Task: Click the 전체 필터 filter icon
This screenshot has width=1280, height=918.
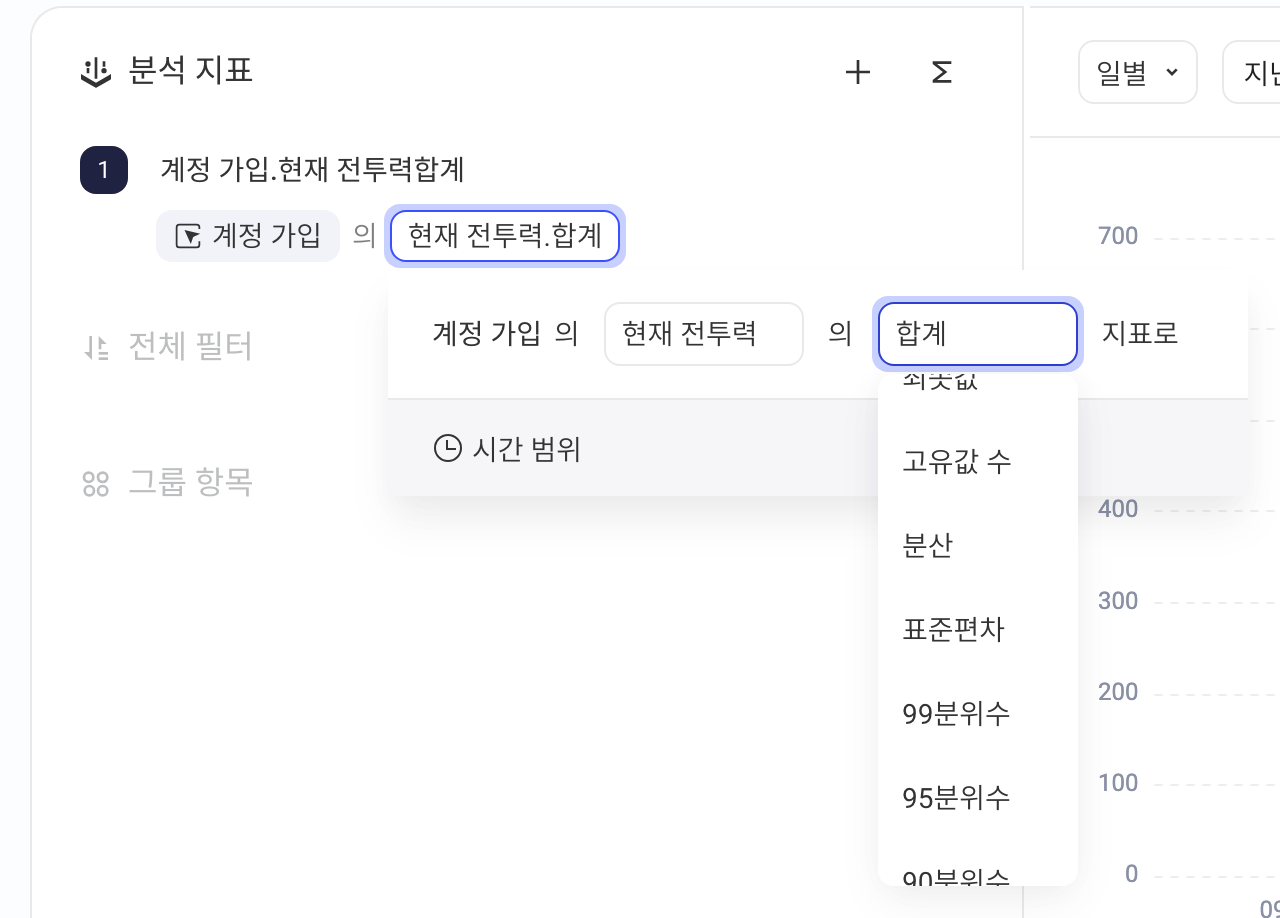Action: pyautogui.click(x=96, y=348)
